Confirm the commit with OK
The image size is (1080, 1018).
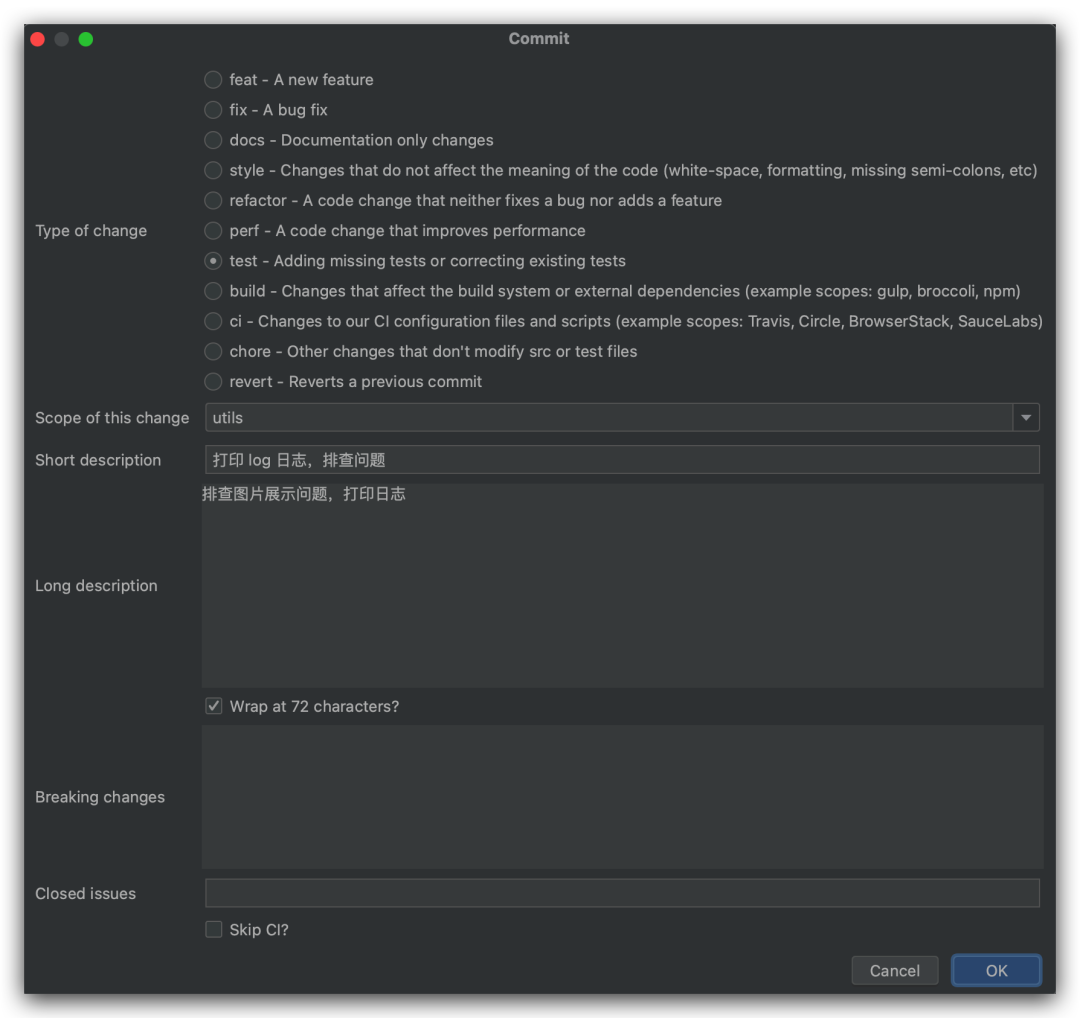[x=995, y=970]
